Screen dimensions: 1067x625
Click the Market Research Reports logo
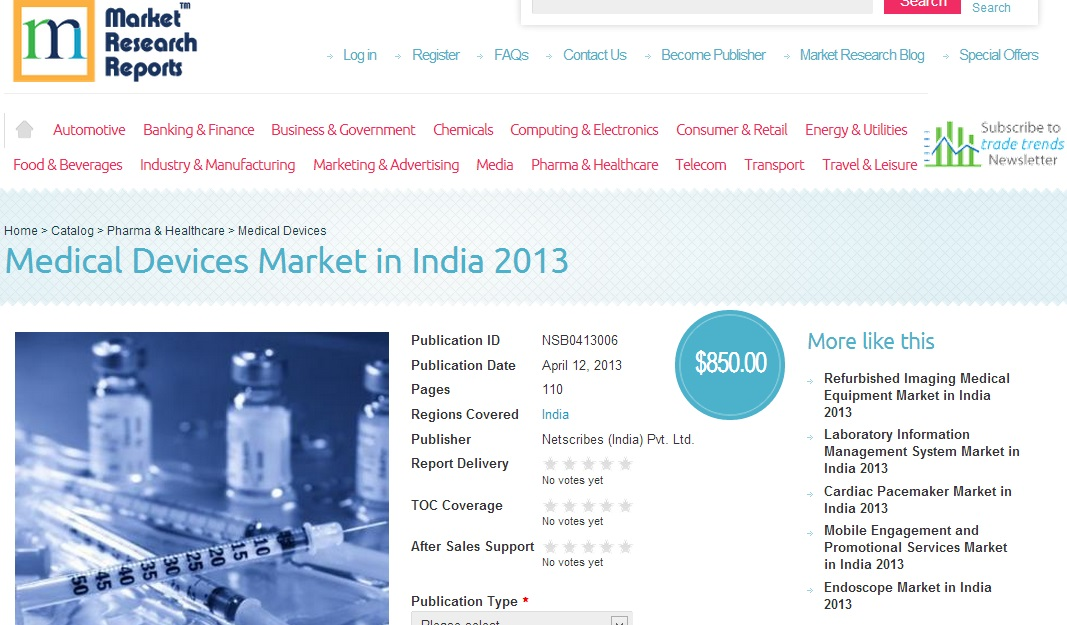coord(105,41)
